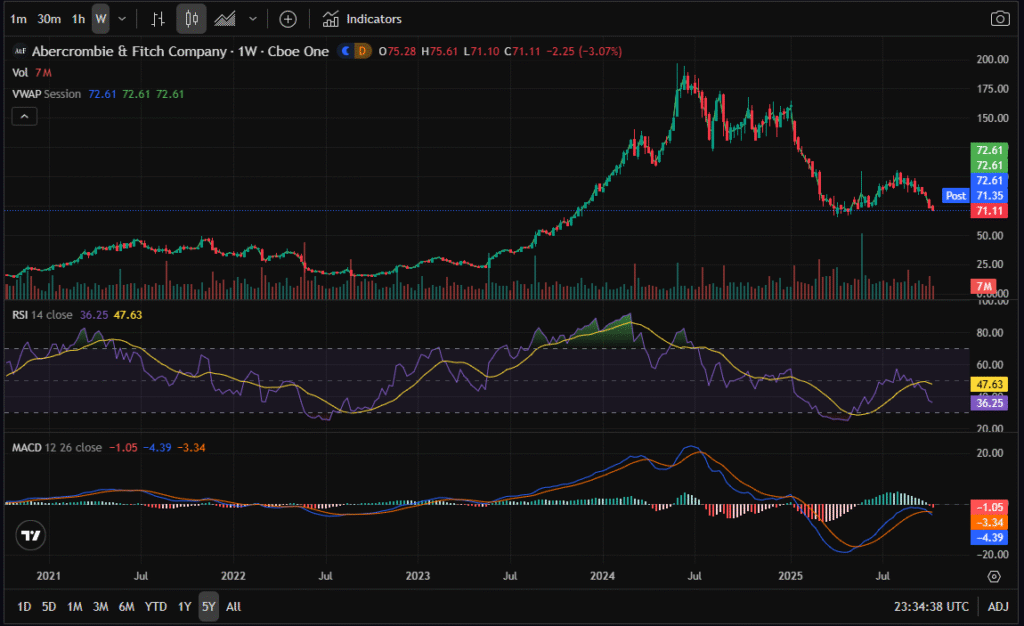Toggle ADJ adjusted data setting

(x=998, y=606)
